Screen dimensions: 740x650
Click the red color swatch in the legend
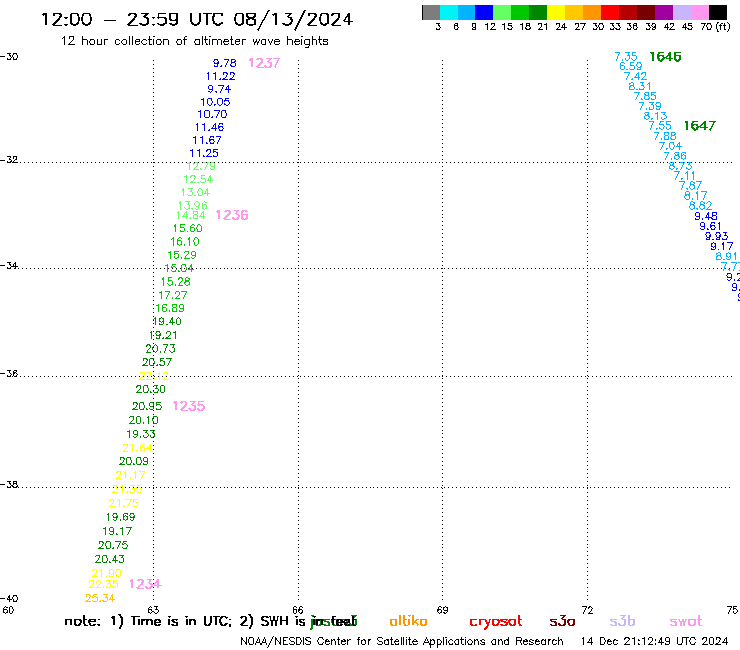pos(610,12)
